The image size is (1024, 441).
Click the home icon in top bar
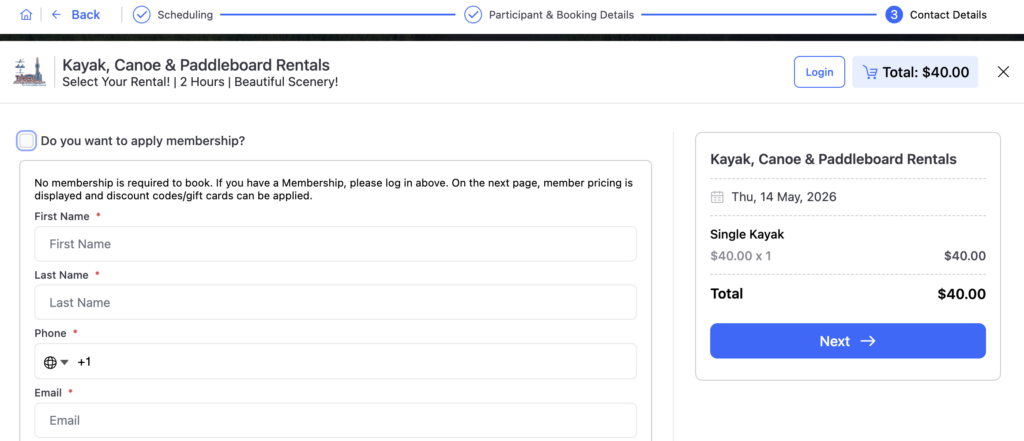coord(26,15)
